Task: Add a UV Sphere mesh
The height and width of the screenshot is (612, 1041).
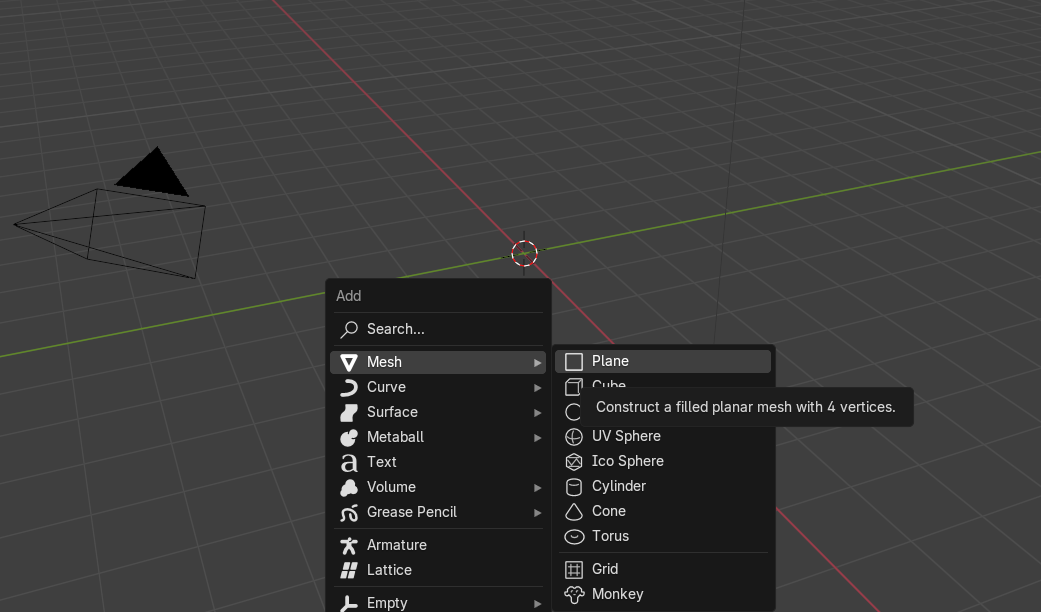Action: tap(663, 437)
